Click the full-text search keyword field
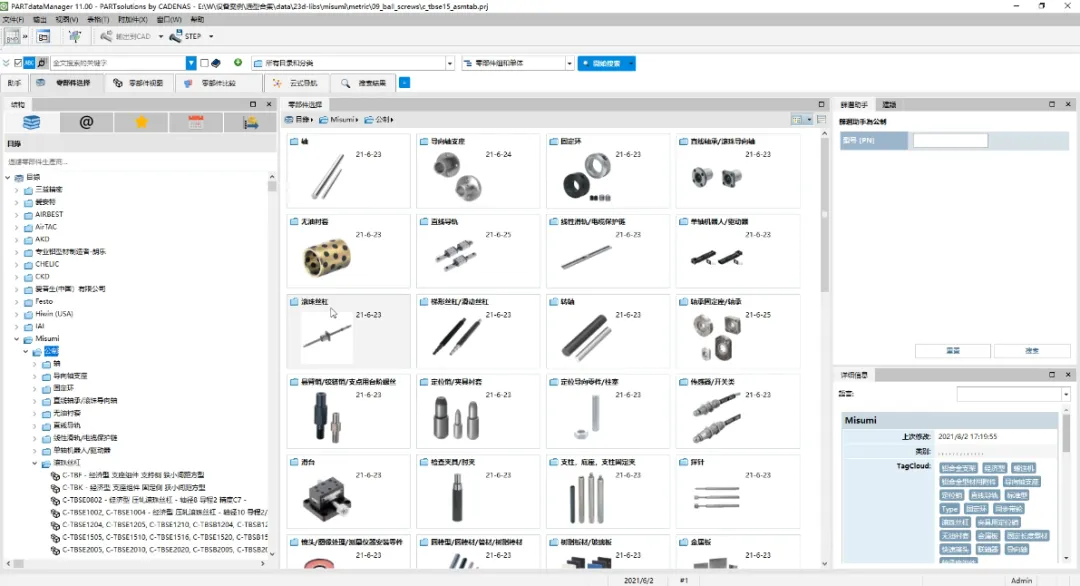 pyautogui.click(x=118, y=63)
